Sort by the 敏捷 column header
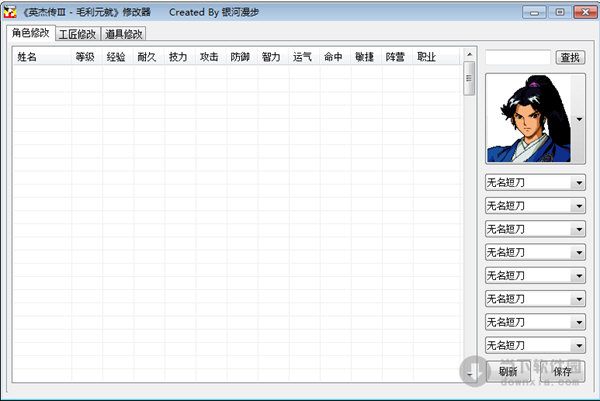This screenshot has width=600, height=401. [366, 57]
